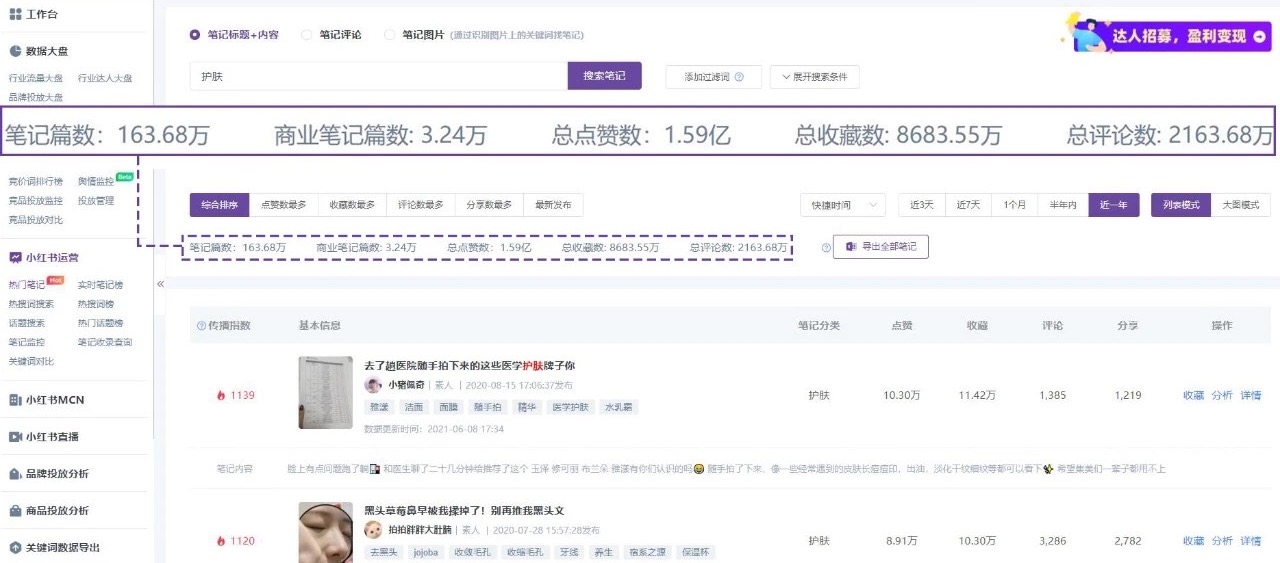The height and width of the screenshot is (563, 1280).
Task: Click 分析 for the 1139 index note
Action: (1222, 395)
